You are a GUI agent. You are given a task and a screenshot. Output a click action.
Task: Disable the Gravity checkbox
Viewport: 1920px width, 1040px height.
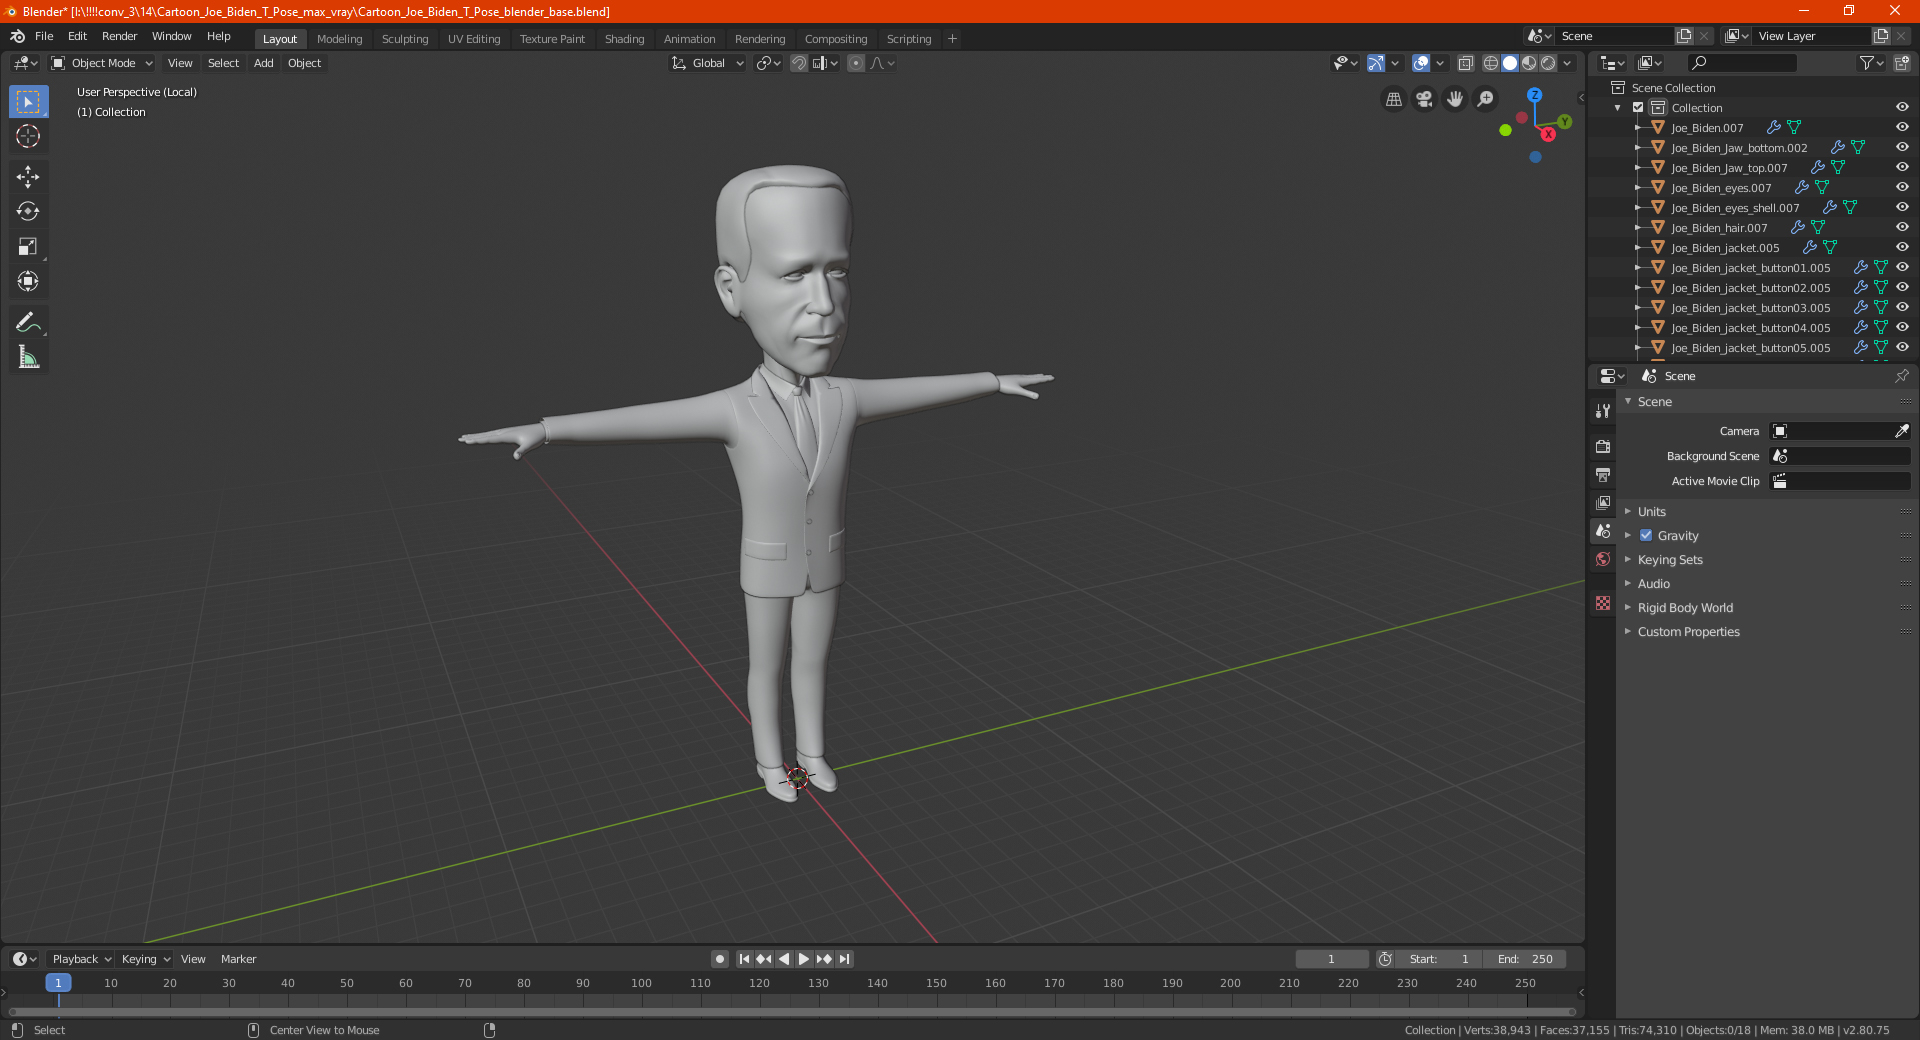(x=1646, y=535)
